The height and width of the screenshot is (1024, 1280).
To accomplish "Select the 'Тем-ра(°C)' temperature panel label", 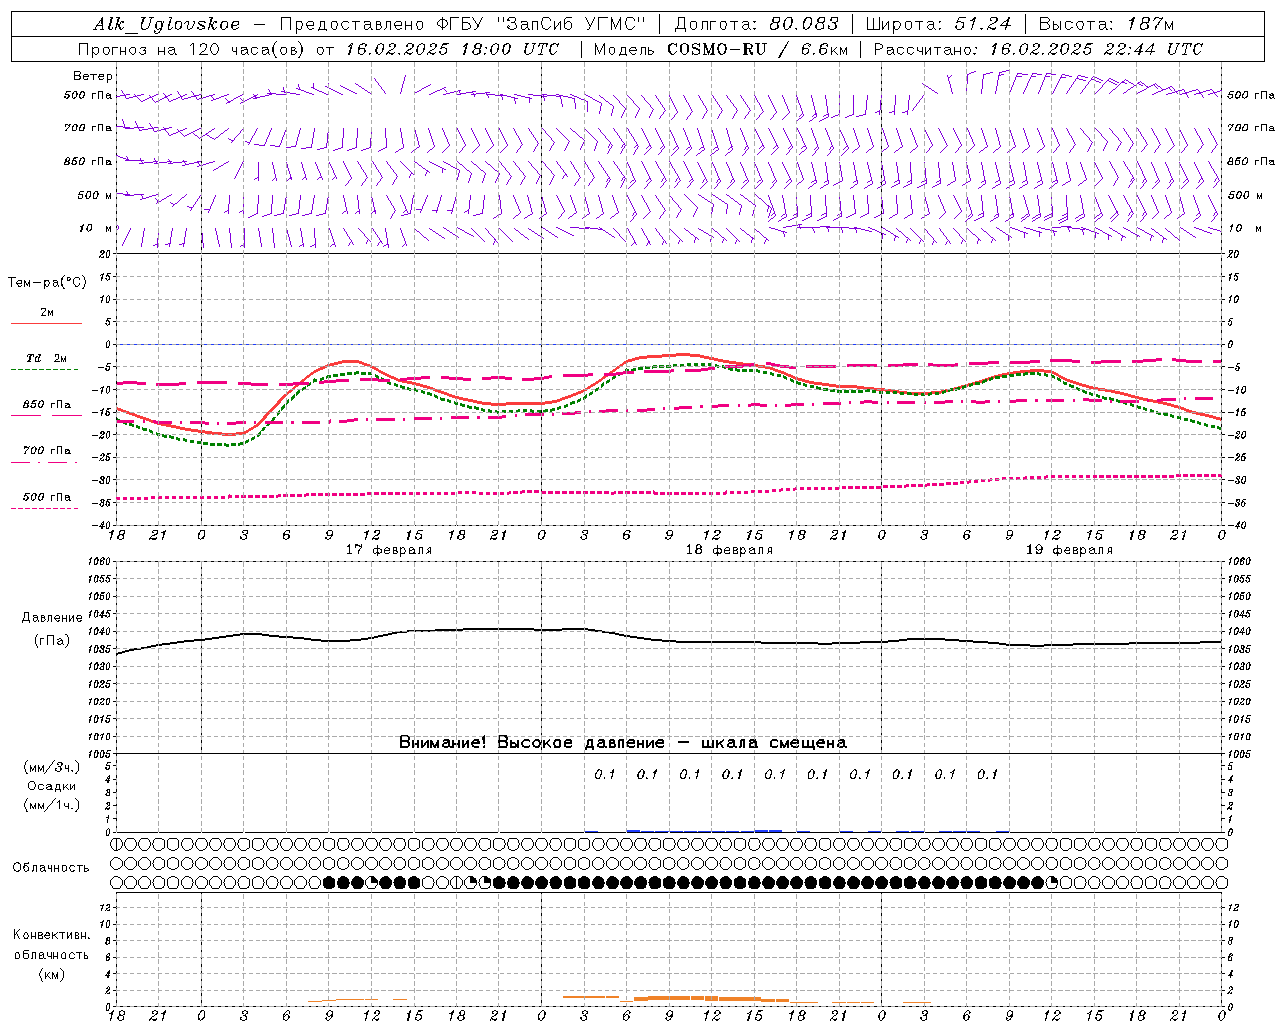I will pyautogui.click(x=47, y=283).
